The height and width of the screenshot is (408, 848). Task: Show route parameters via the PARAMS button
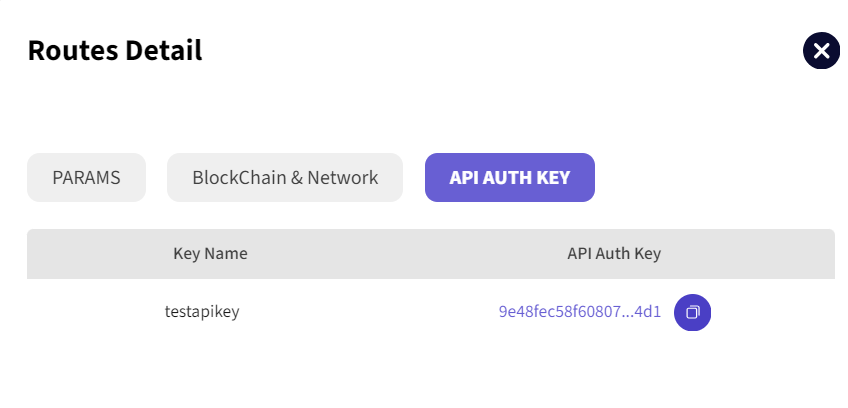point(86,178)
